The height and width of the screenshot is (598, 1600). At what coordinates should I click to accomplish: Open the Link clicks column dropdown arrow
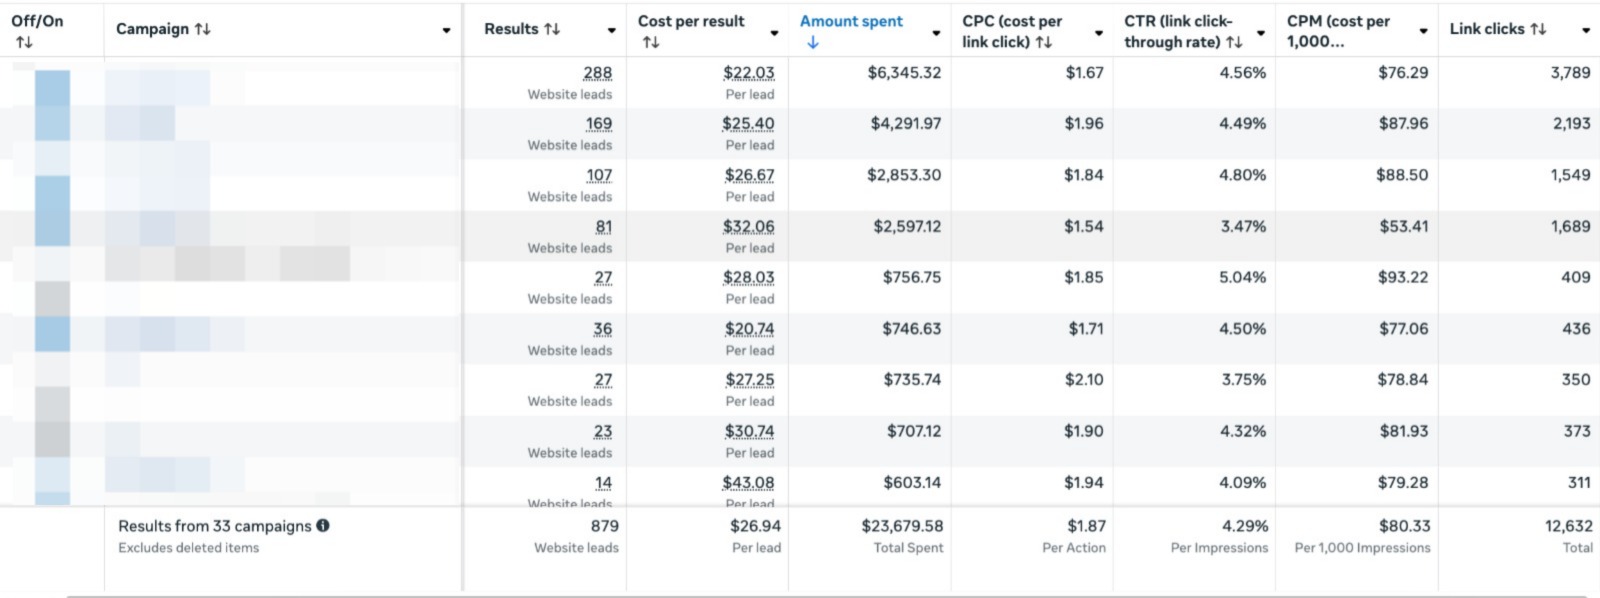(x=1585, y=30)
